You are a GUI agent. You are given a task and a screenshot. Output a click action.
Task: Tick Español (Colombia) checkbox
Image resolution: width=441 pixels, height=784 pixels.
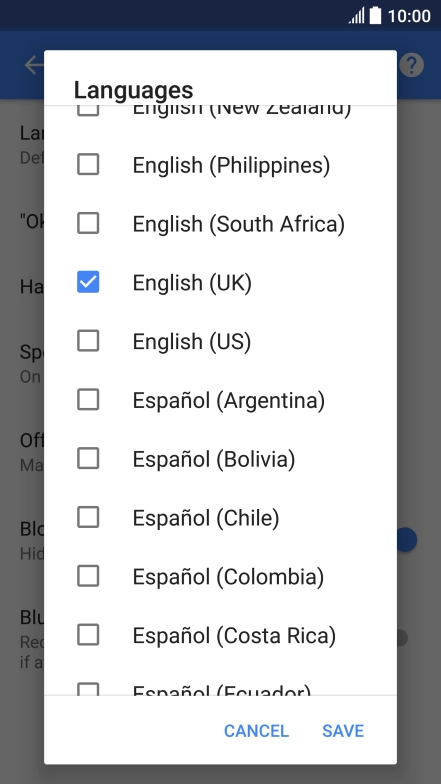coord(88,576)
